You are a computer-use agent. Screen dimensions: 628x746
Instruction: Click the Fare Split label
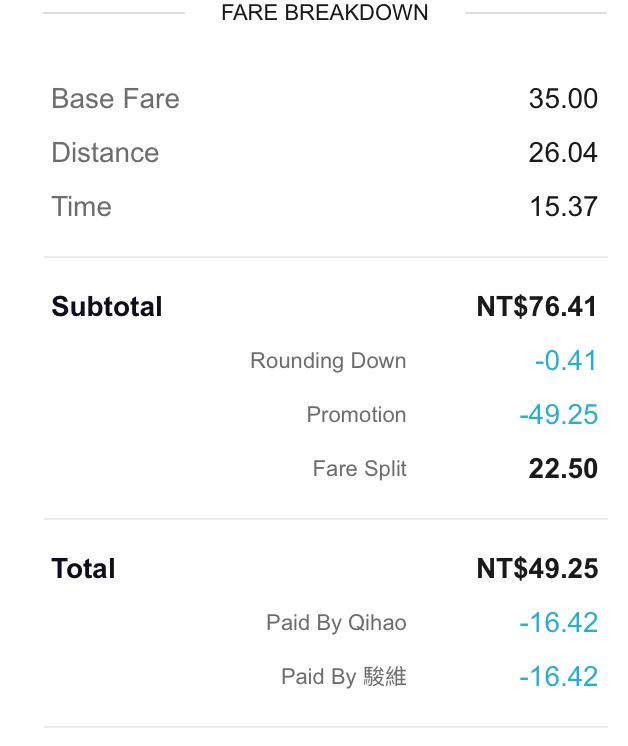pyautogui.click(x=360, y=469)
